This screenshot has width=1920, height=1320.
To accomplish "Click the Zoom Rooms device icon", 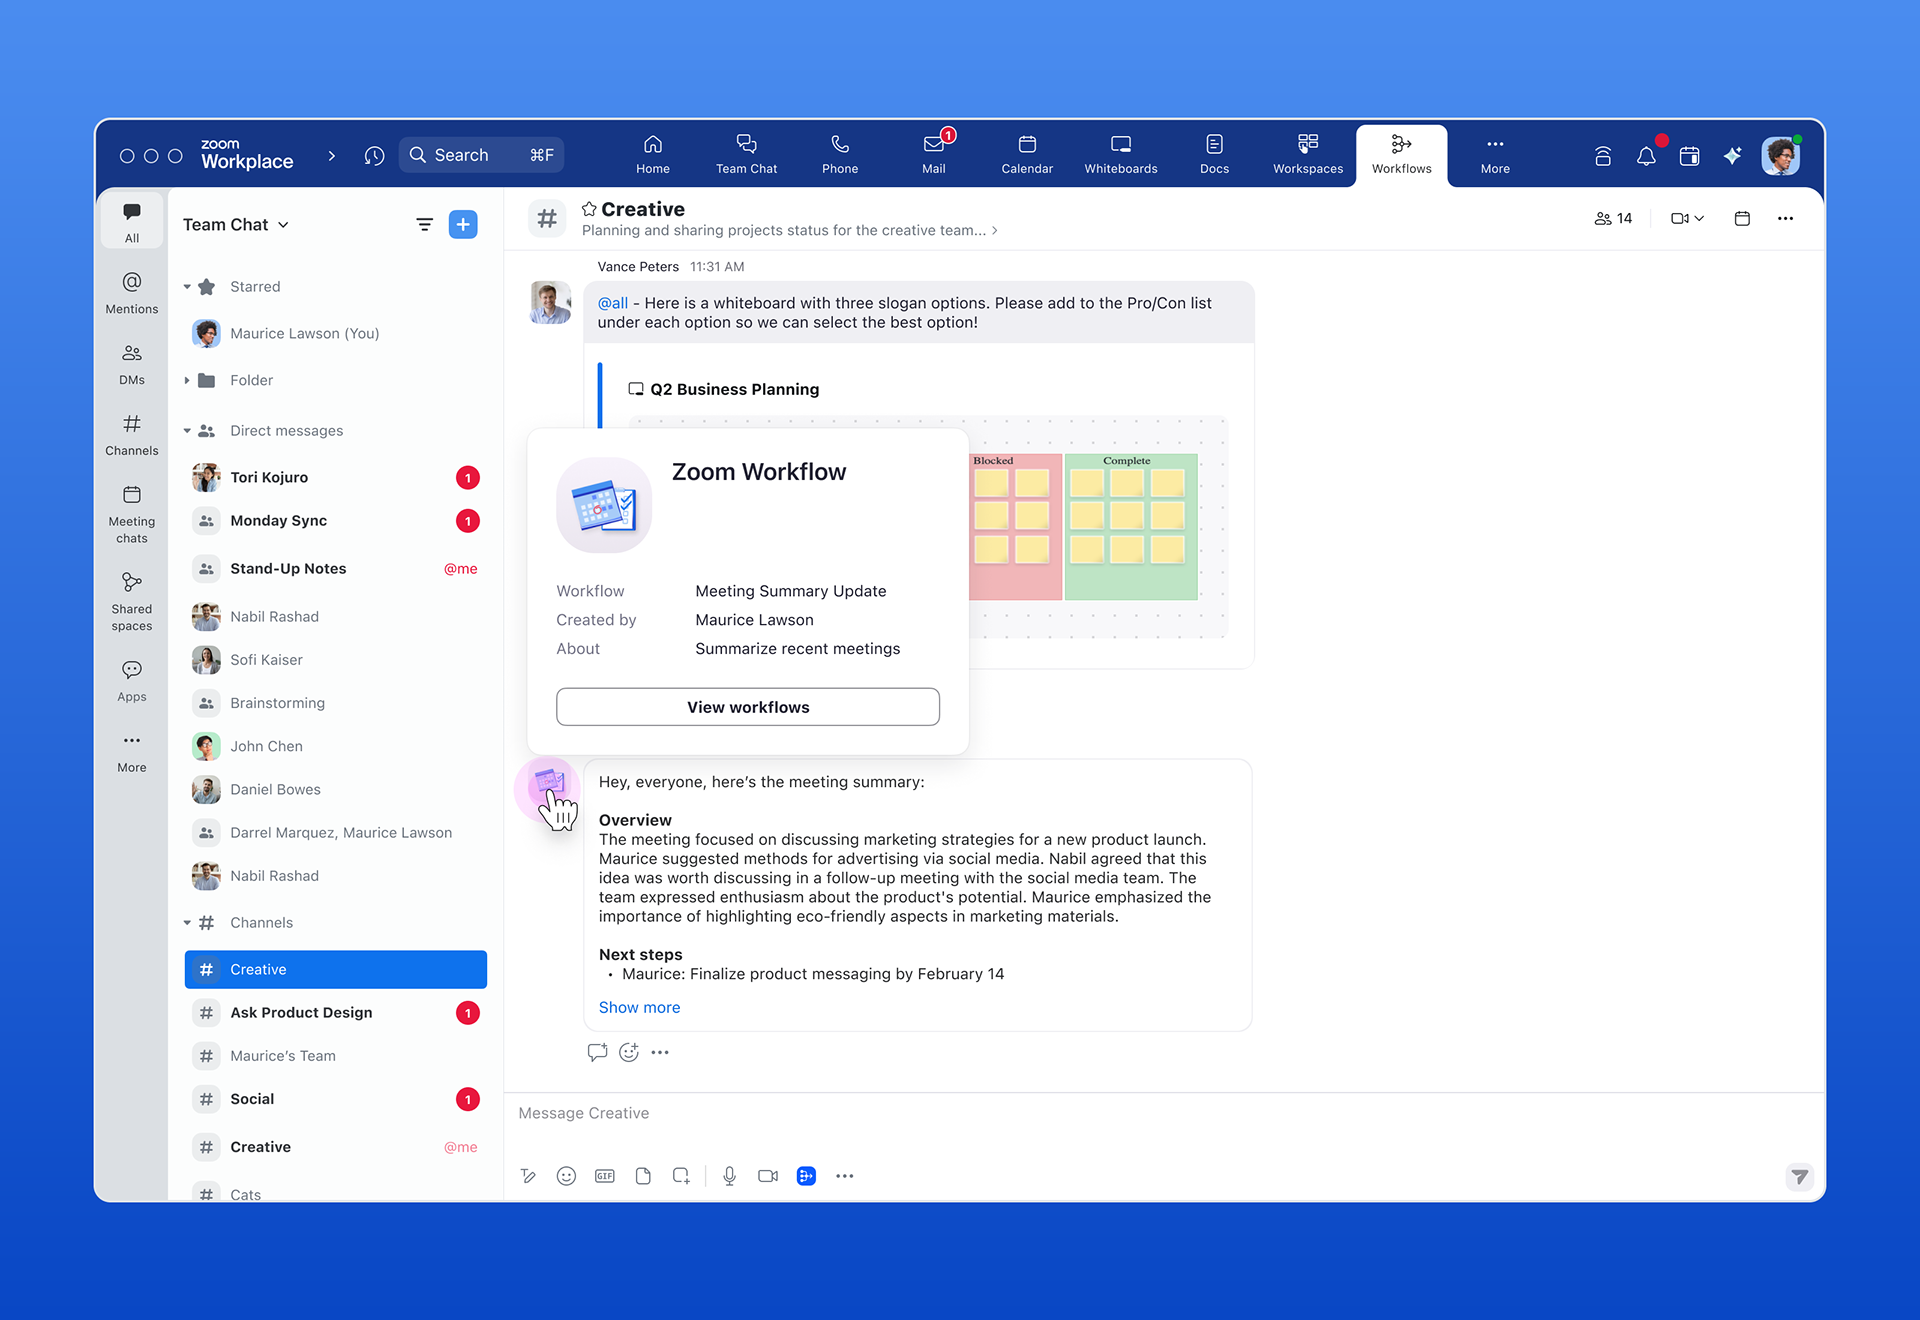I will point(1603,155).
